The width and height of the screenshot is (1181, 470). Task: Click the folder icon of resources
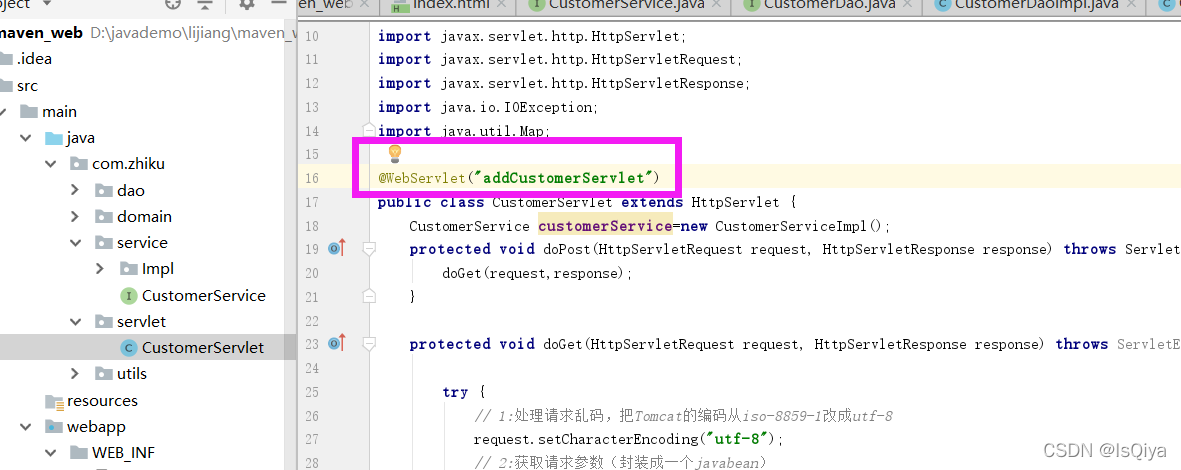click(54, 401)
